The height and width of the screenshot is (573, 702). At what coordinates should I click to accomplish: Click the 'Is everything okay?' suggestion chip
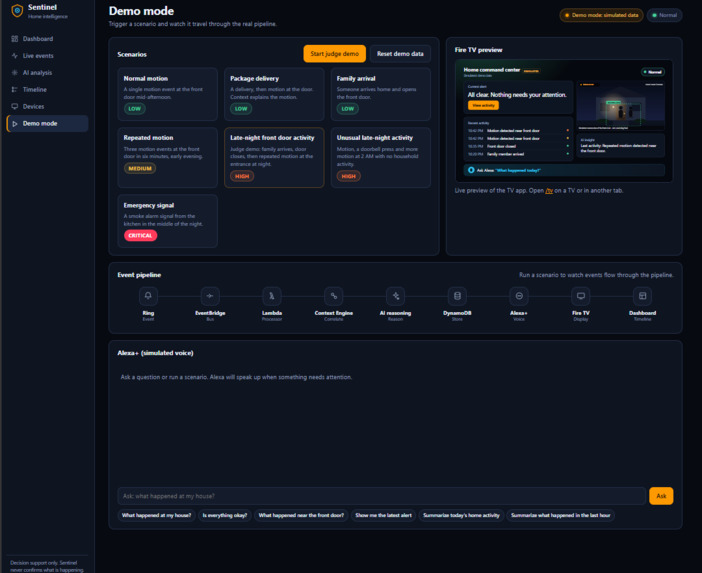point(225,515)
